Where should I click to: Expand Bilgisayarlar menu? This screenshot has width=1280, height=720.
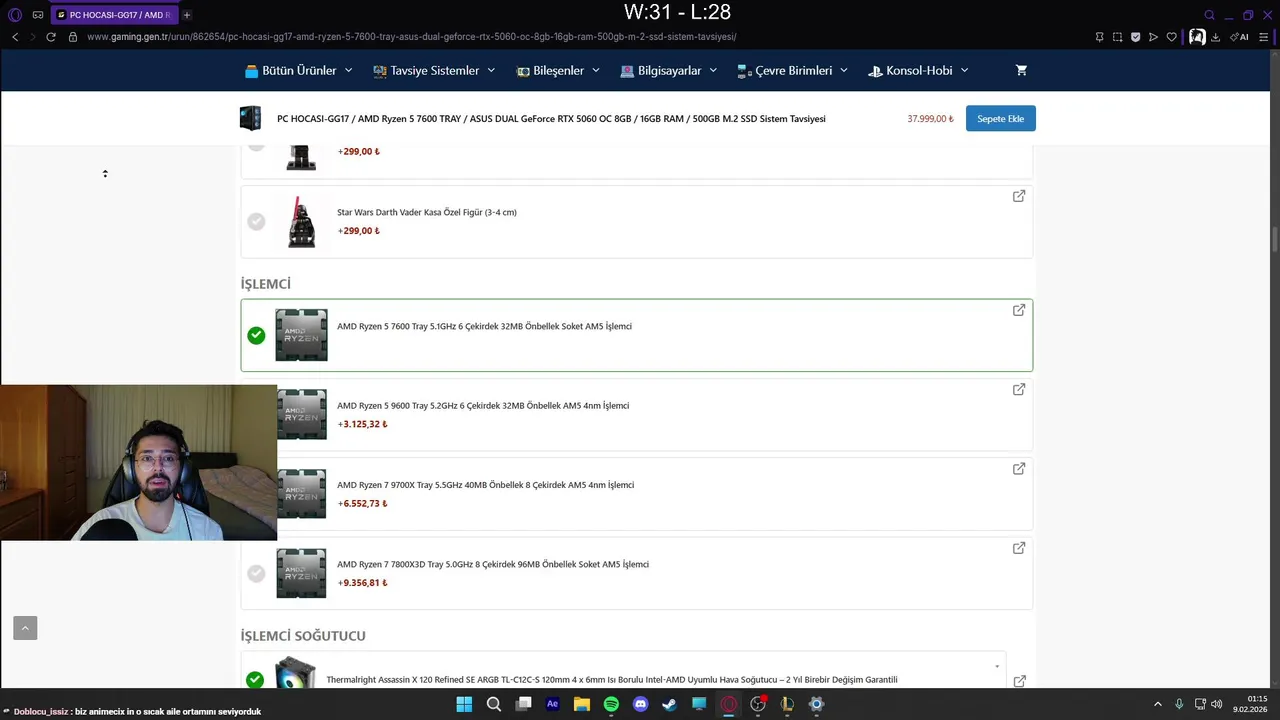click(668, 70)
